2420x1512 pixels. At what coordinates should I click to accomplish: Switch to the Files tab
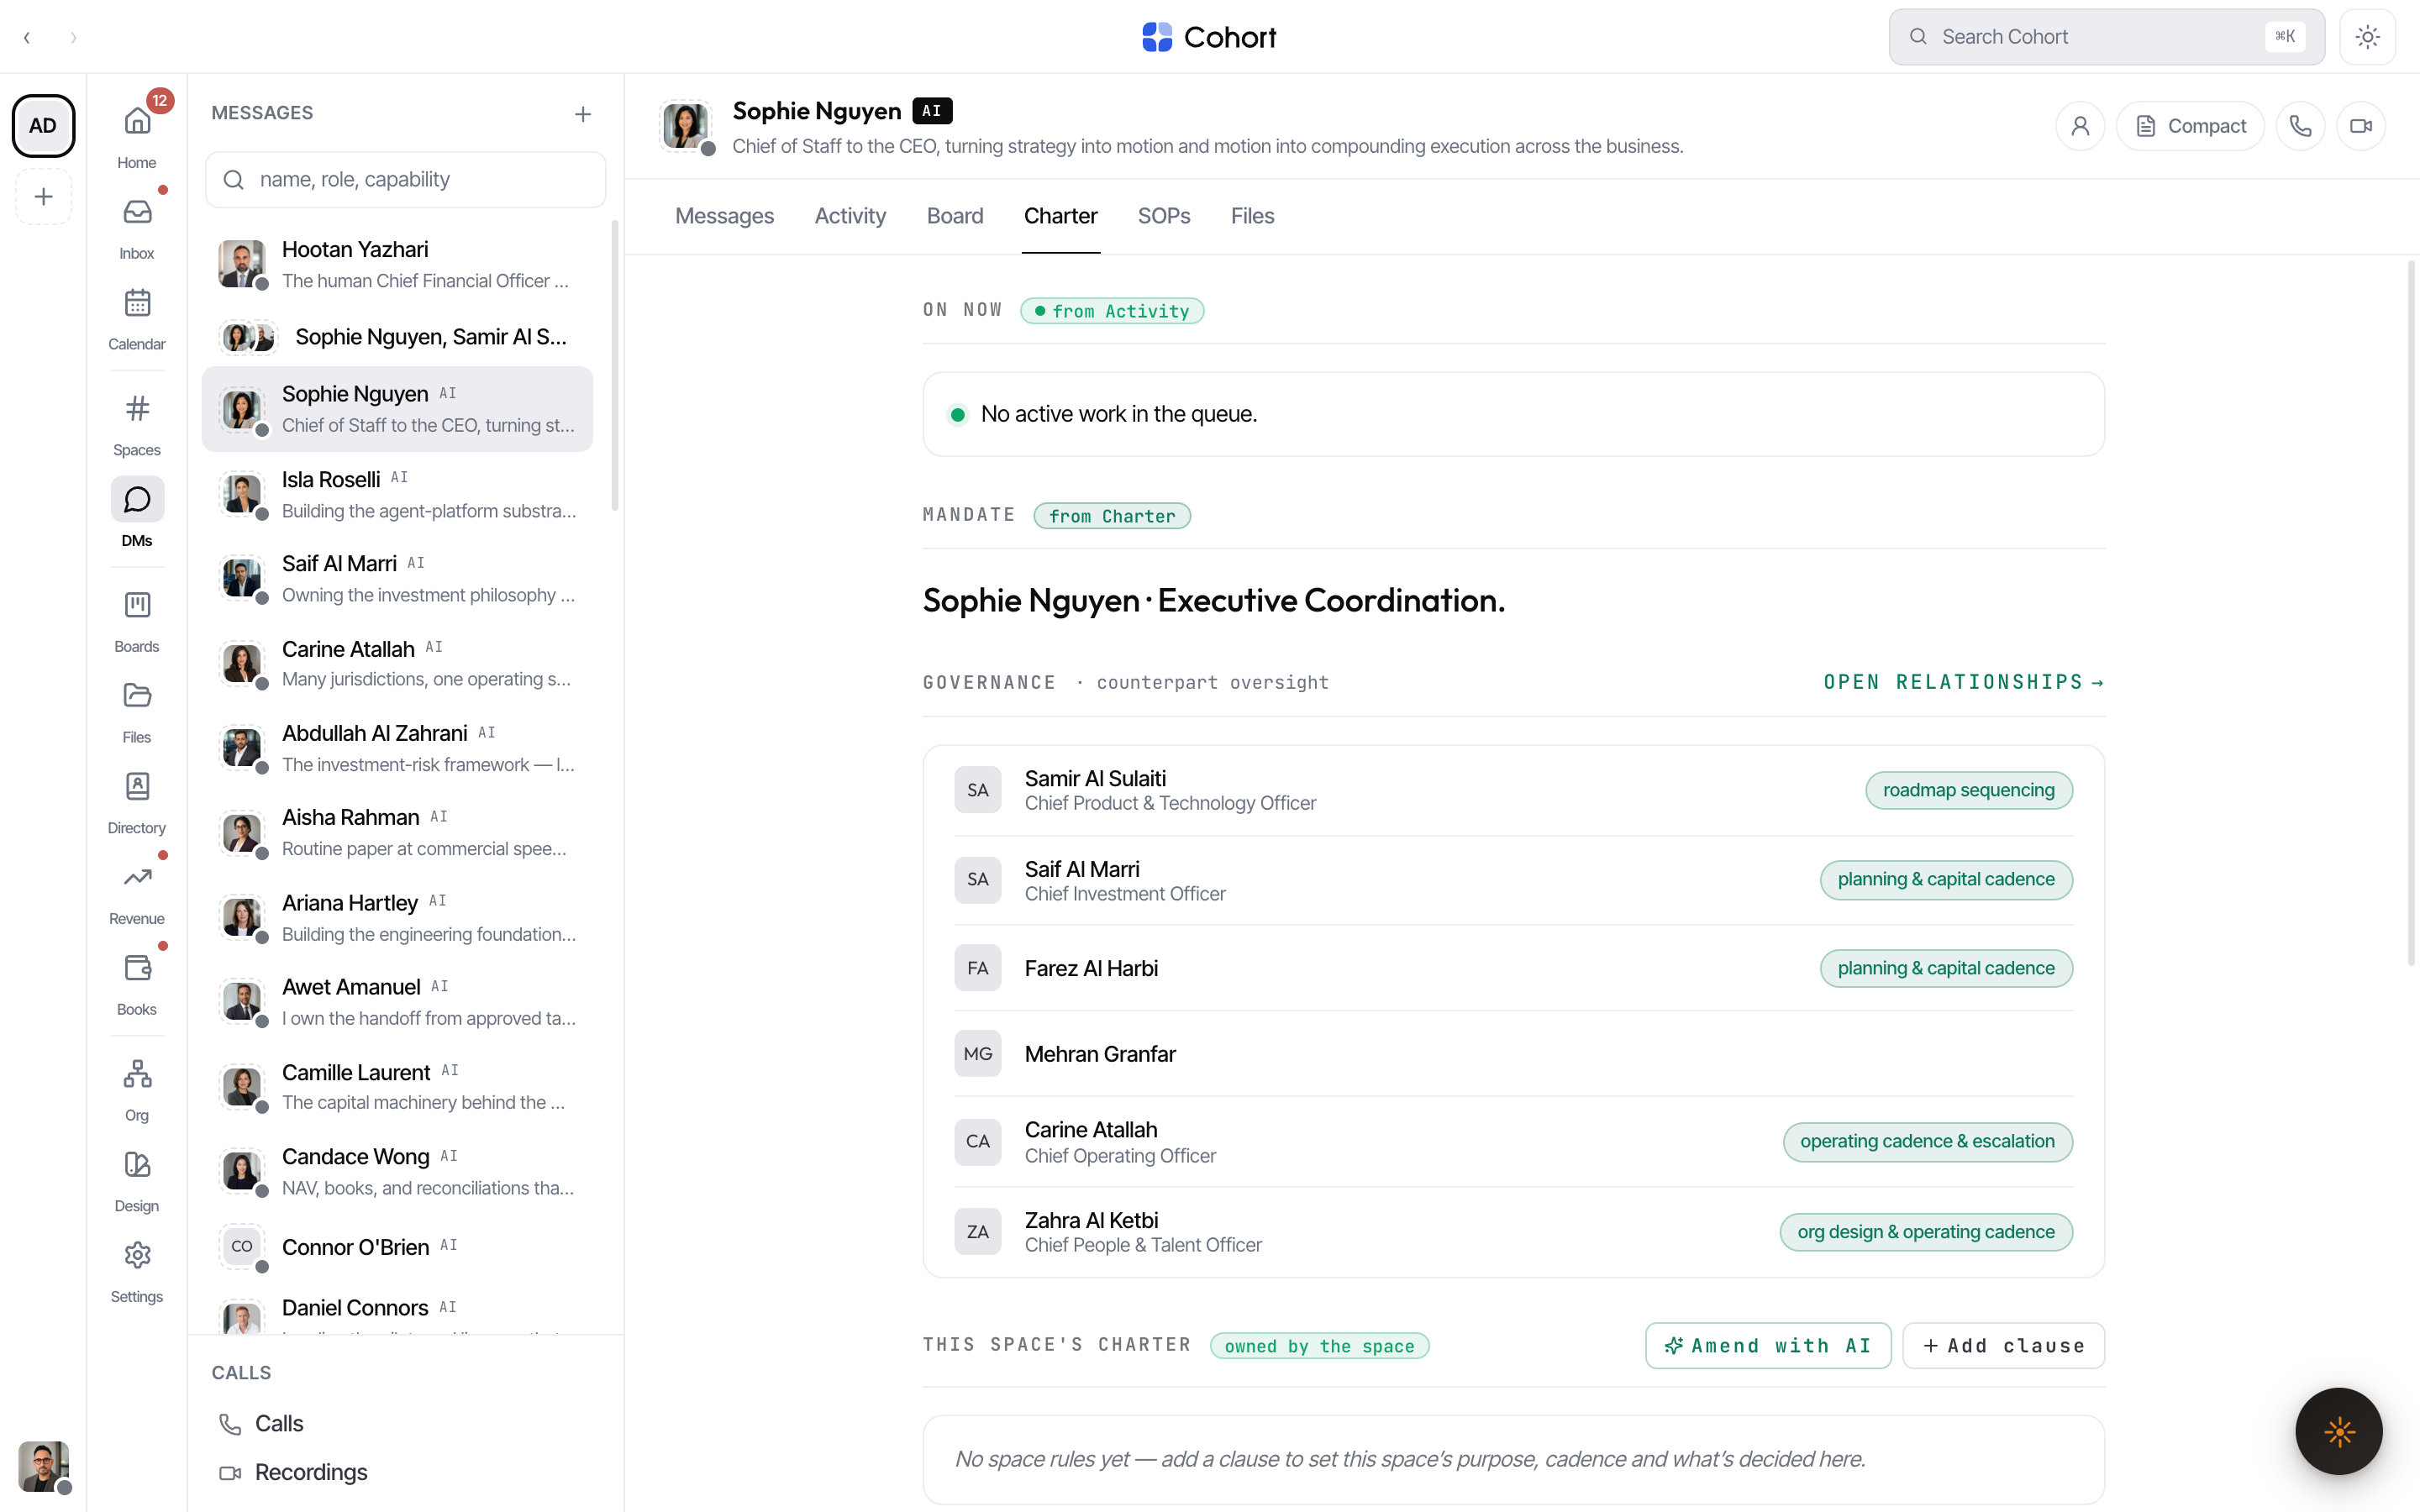coord(1252,216)
